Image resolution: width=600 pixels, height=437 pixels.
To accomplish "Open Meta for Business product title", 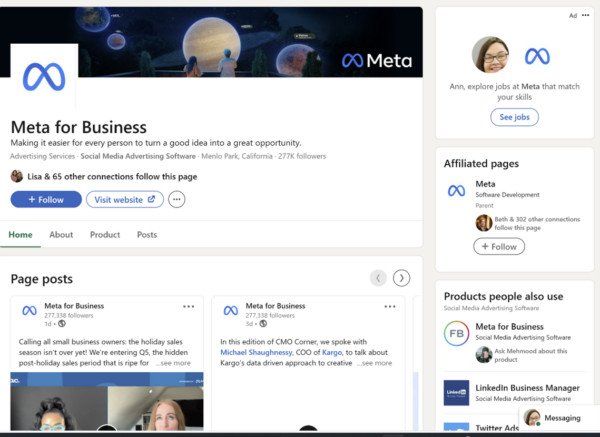I will [x=509, y=326].
